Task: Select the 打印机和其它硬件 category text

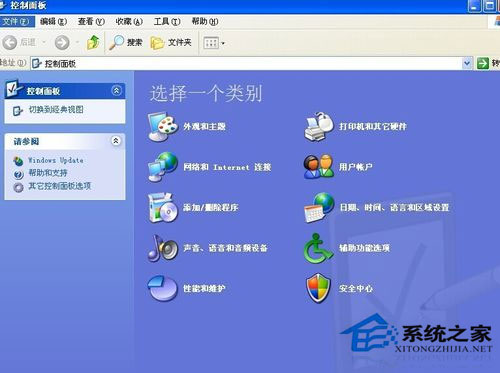Action: [x=373, y=126]
